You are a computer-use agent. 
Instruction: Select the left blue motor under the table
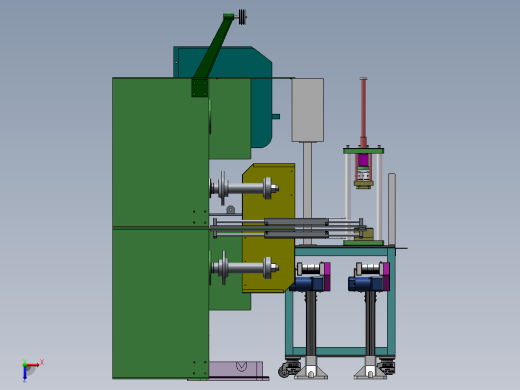pos(307,284)
